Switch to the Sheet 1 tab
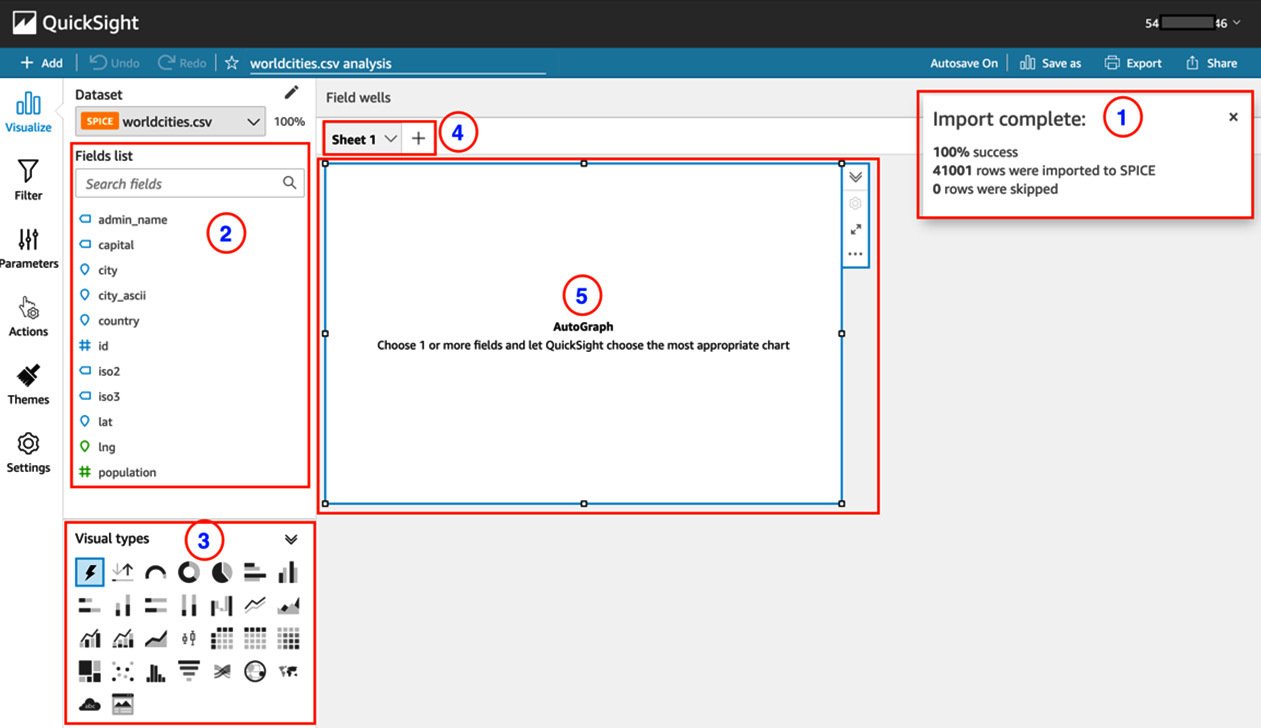This screenshot has height=728, width=1261. tap(353, 139)
